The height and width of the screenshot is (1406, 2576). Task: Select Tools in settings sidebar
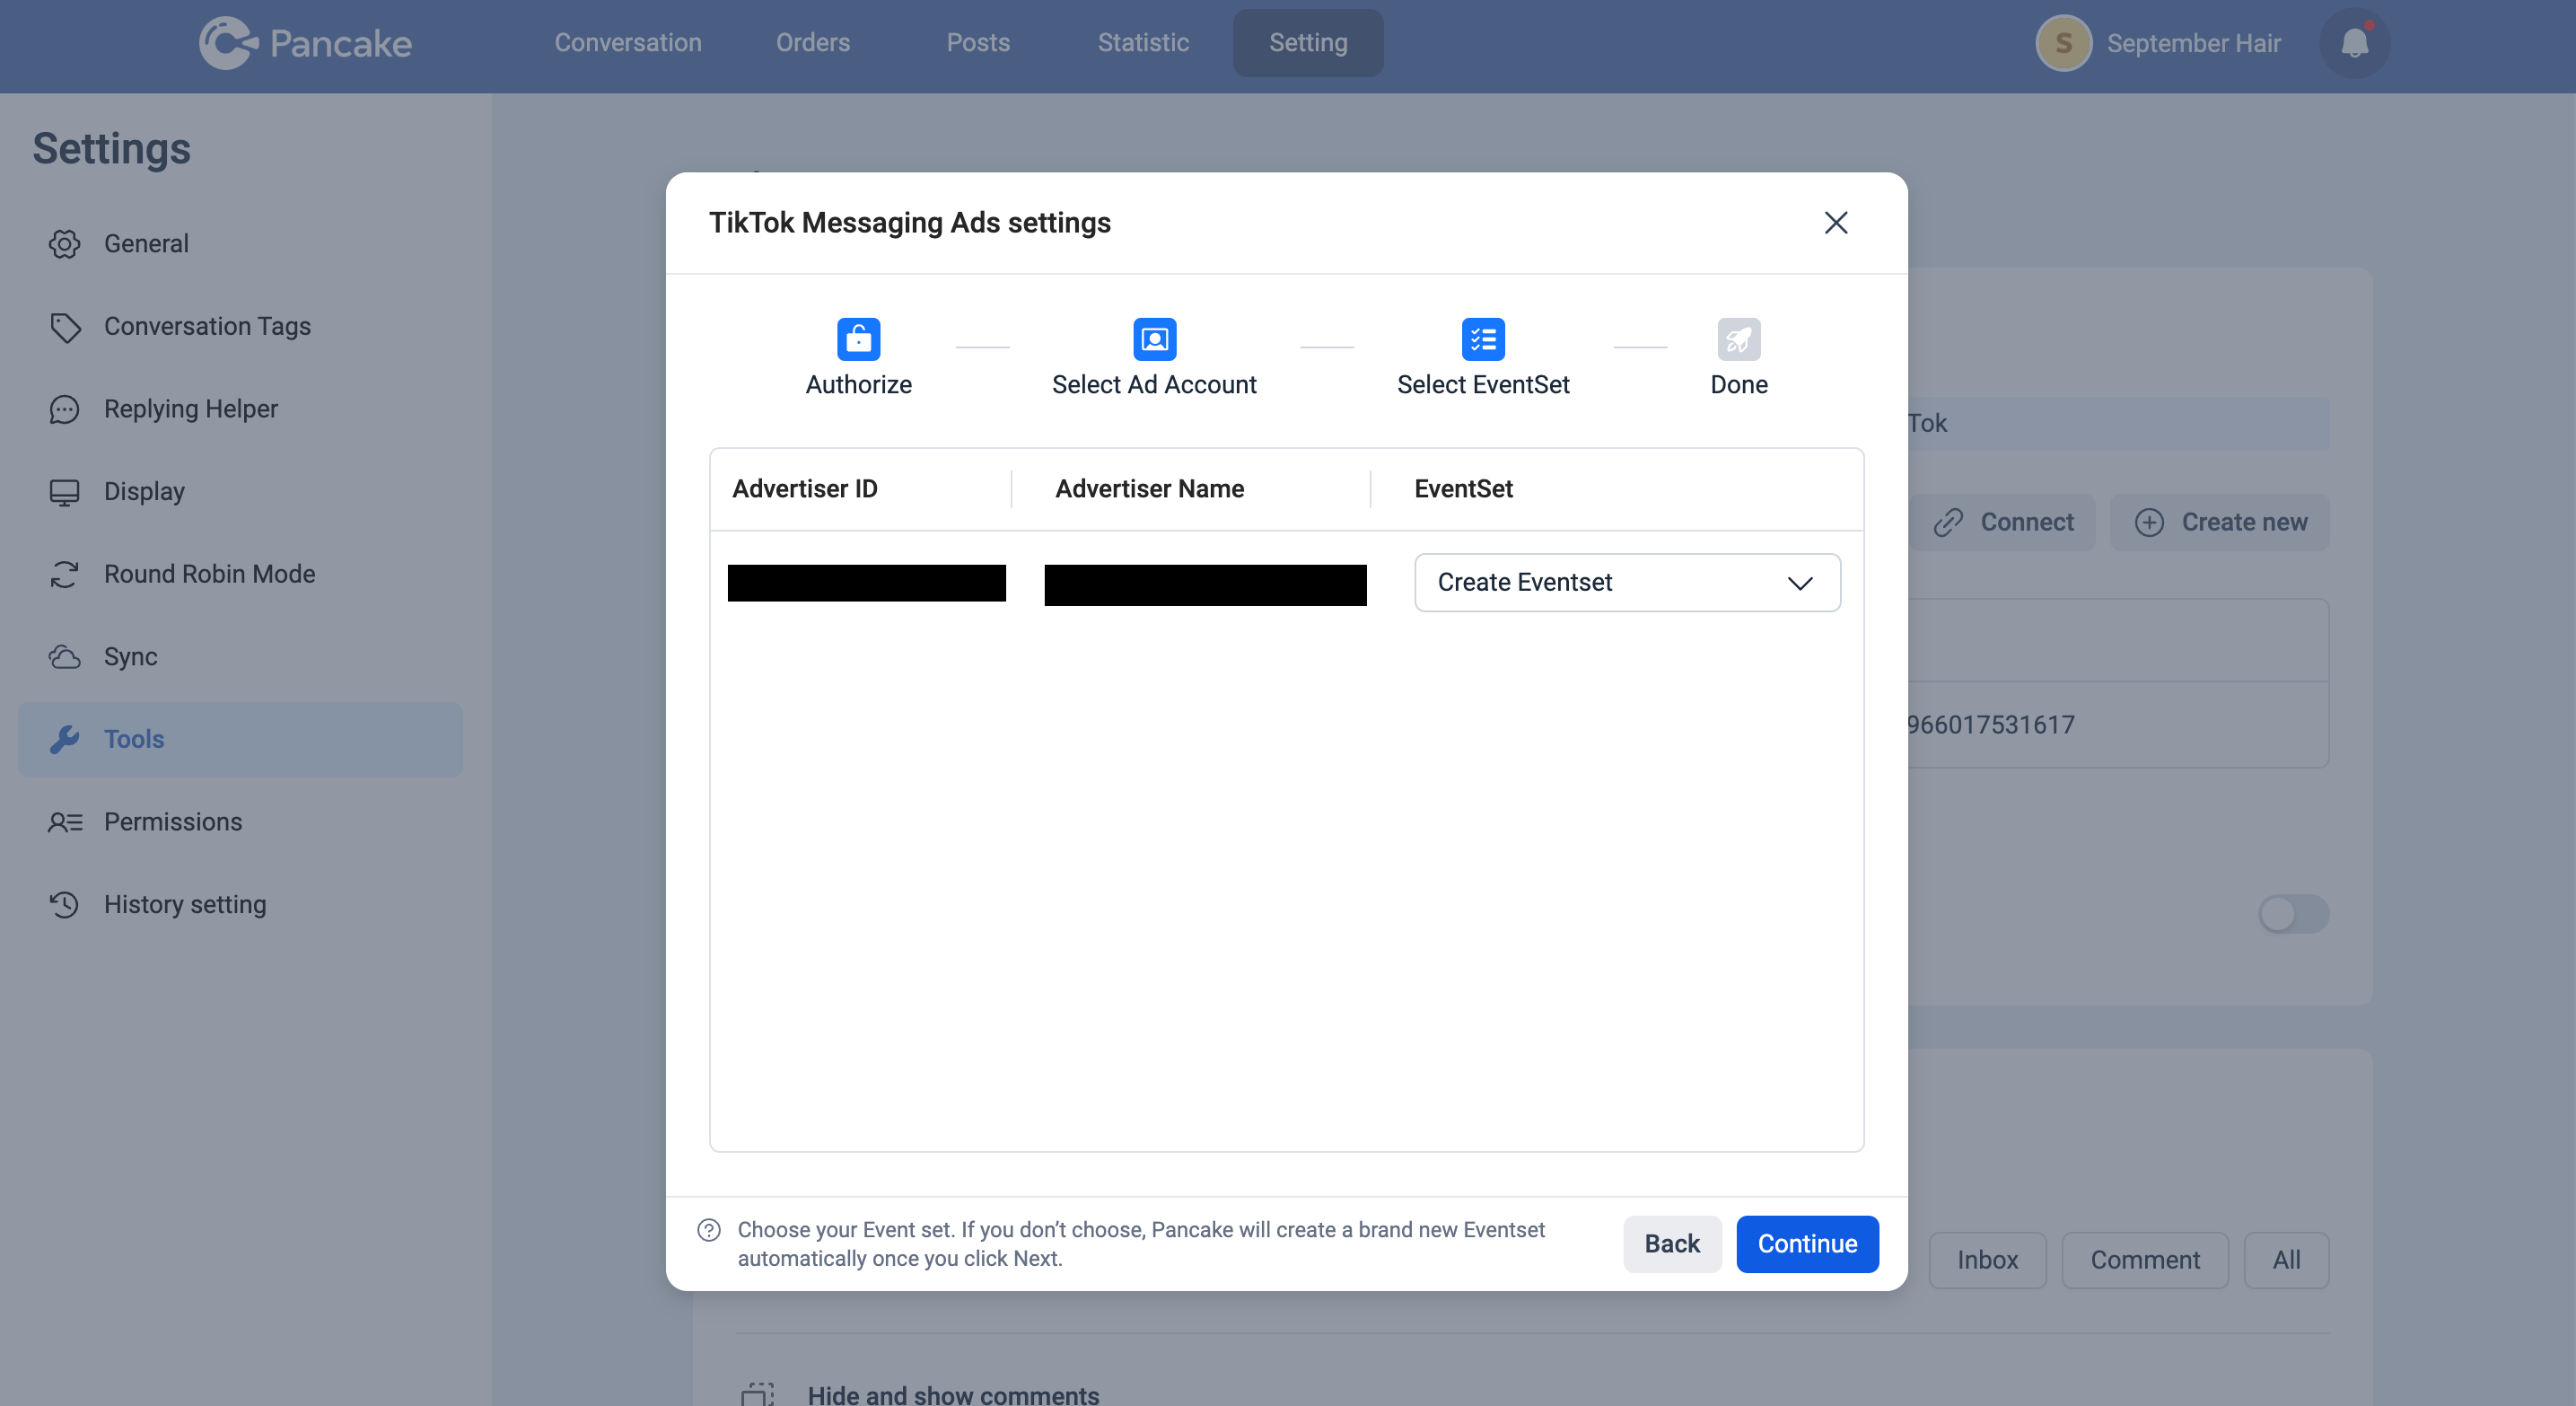point(240,739)
